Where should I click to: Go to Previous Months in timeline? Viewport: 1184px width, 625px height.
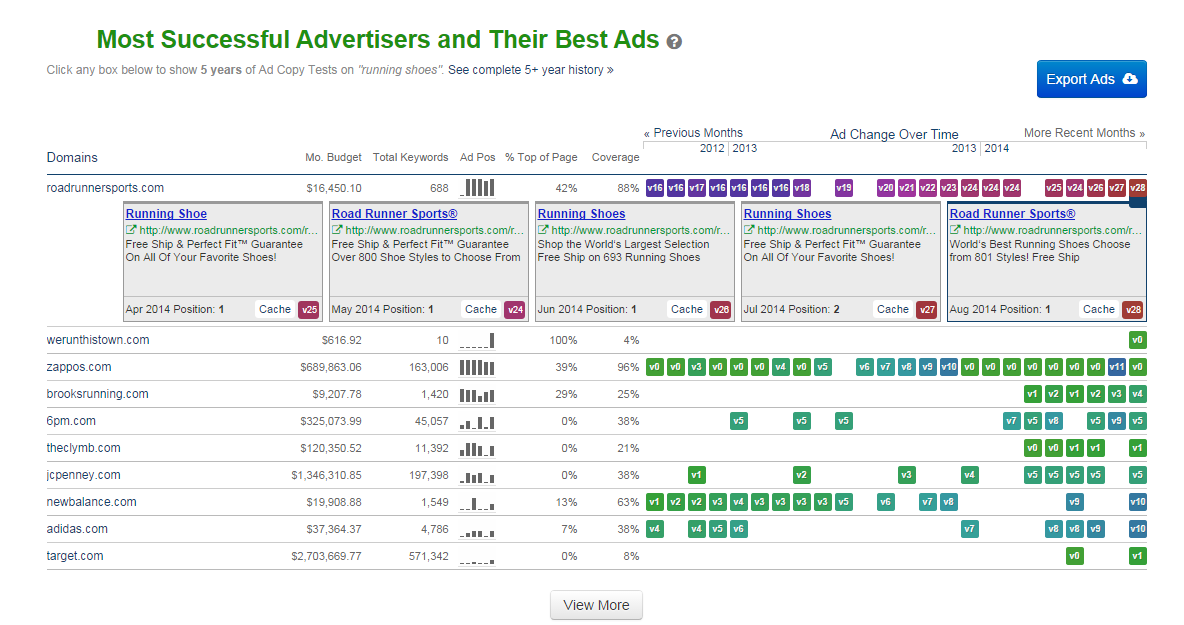(693, 133)
